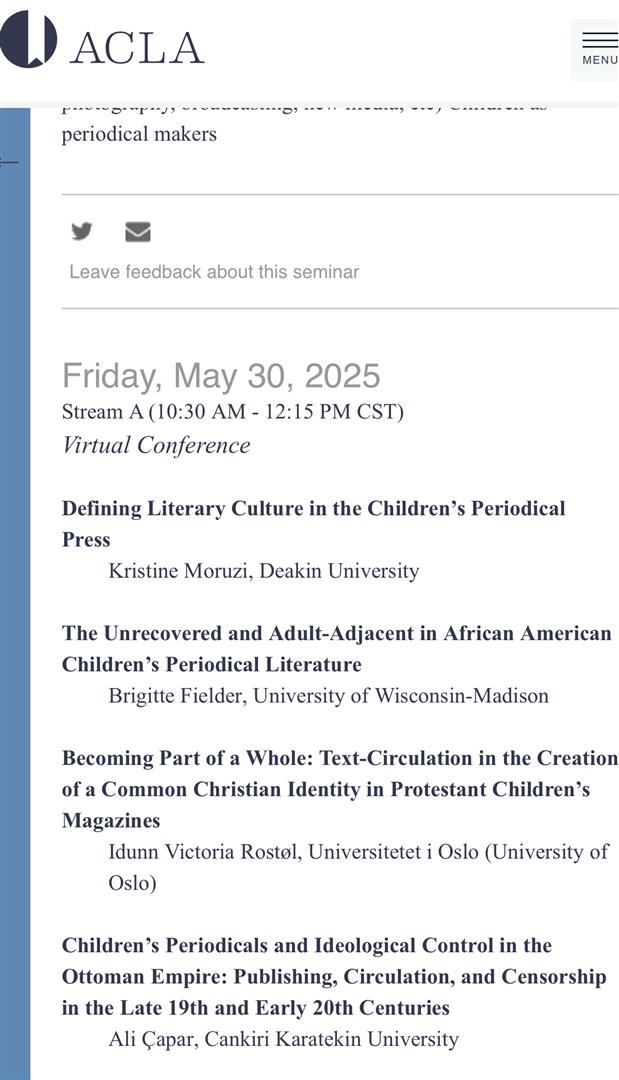Click Leave feedback about this seminar
Viewport: 619px width, 1080px height.
[x=214, y=272]
